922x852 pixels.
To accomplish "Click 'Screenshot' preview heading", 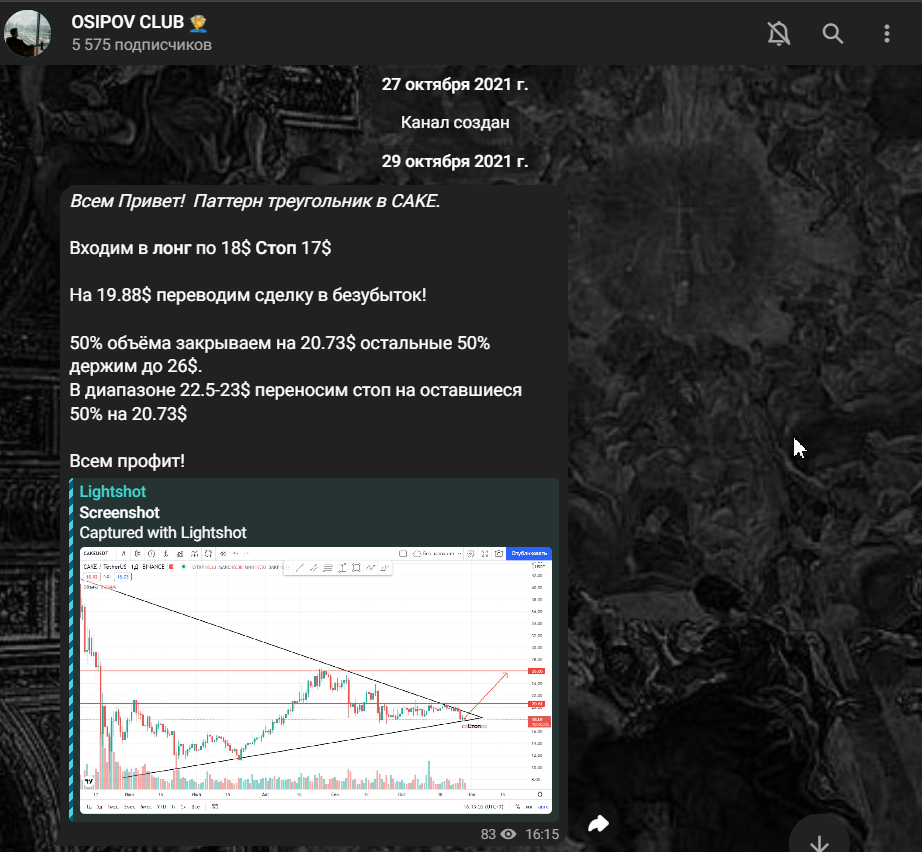I will tap(119, 513).
